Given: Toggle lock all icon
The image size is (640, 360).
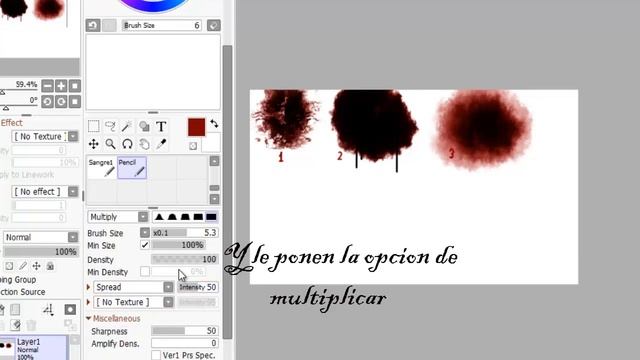Looking at the screenshot, I should click(x=50, y=266).
